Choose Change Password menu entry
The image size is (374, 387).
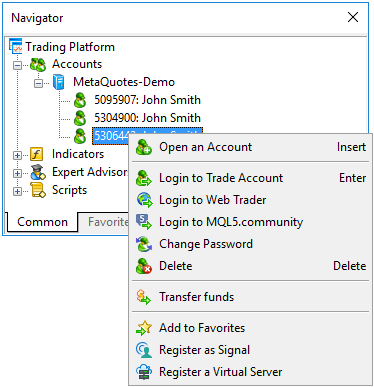250,244
